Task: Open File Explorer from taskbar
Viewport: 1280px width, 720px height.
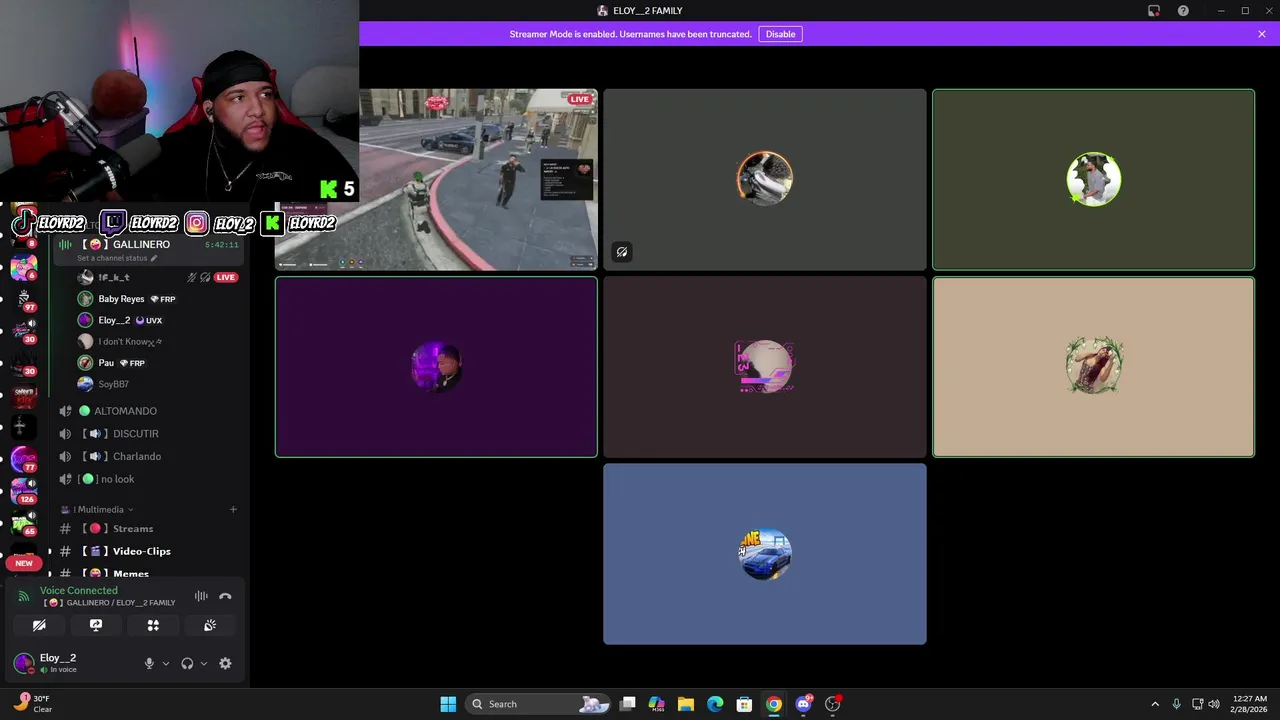Action: (x=685, y=704)
